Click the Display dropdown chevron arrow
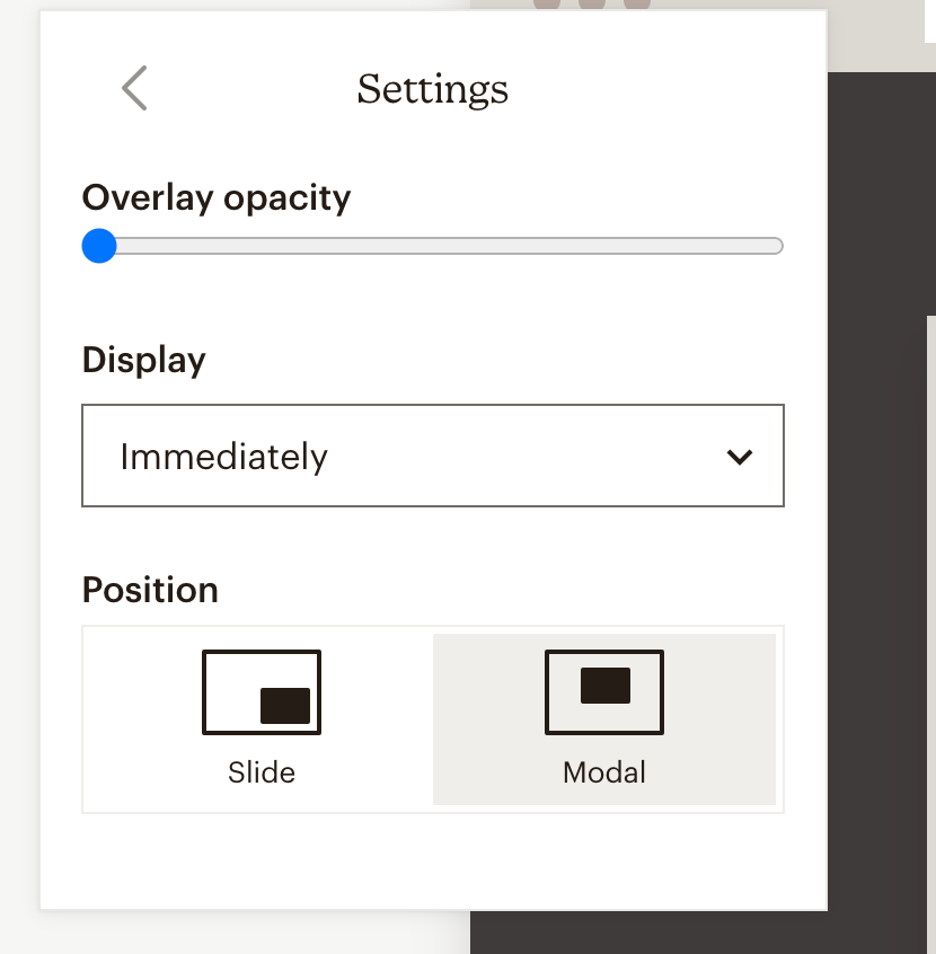936x954 pixels. coord(739,457)
